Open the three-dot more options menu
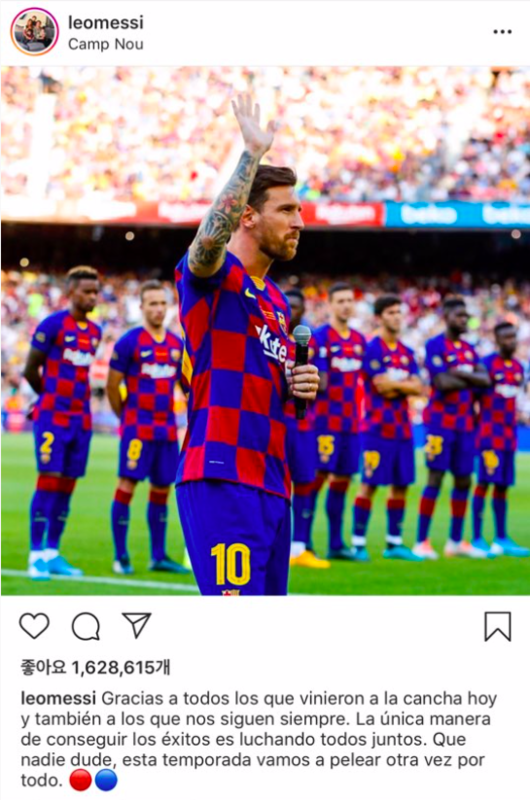This screenshot has width=530, height=800. pos(502,32)
